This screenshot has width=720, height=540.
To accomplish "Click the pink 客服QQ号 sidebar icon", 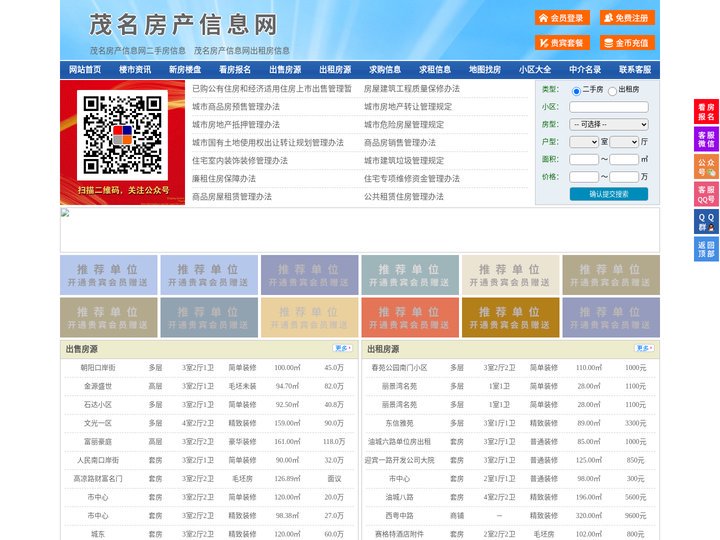I will tap(706, 194).
